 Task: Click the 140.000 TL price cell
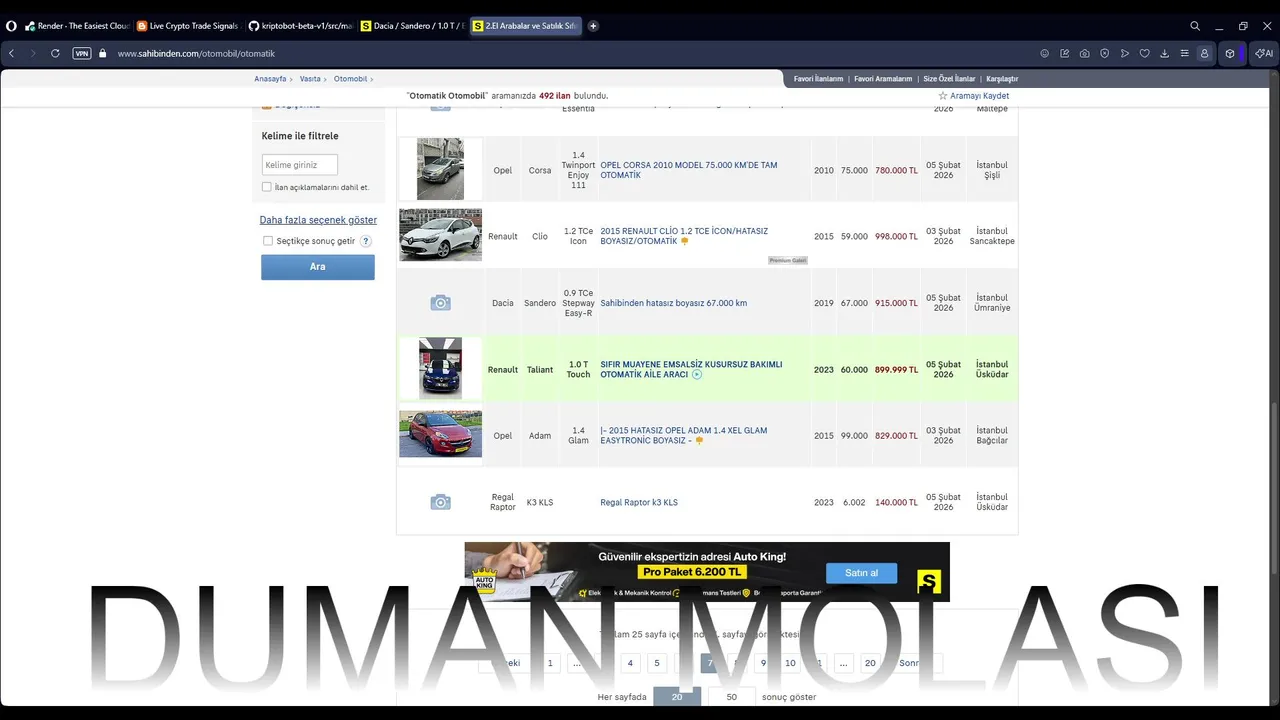(x=896, y=502)
